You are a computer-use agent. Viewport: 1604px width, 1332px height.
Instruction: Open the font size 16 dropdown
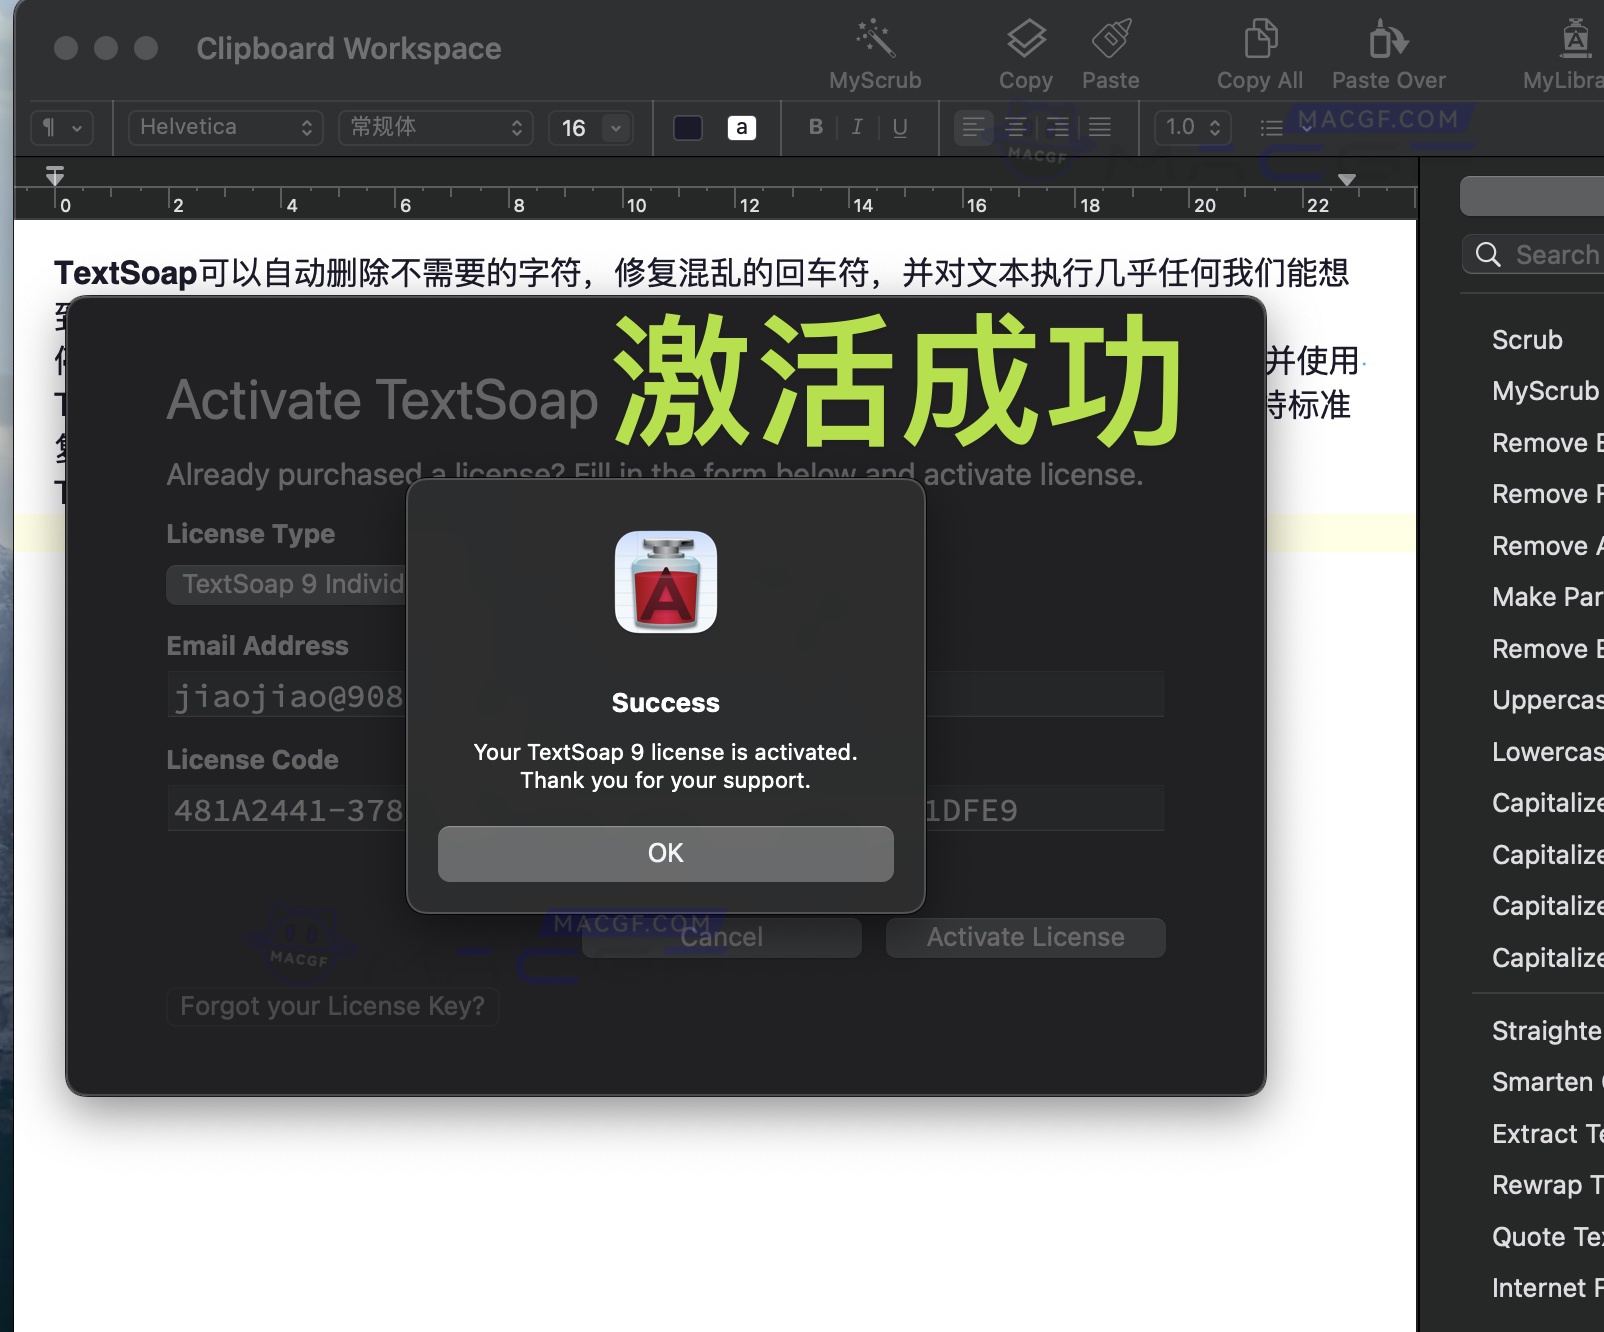coord(590,127)
